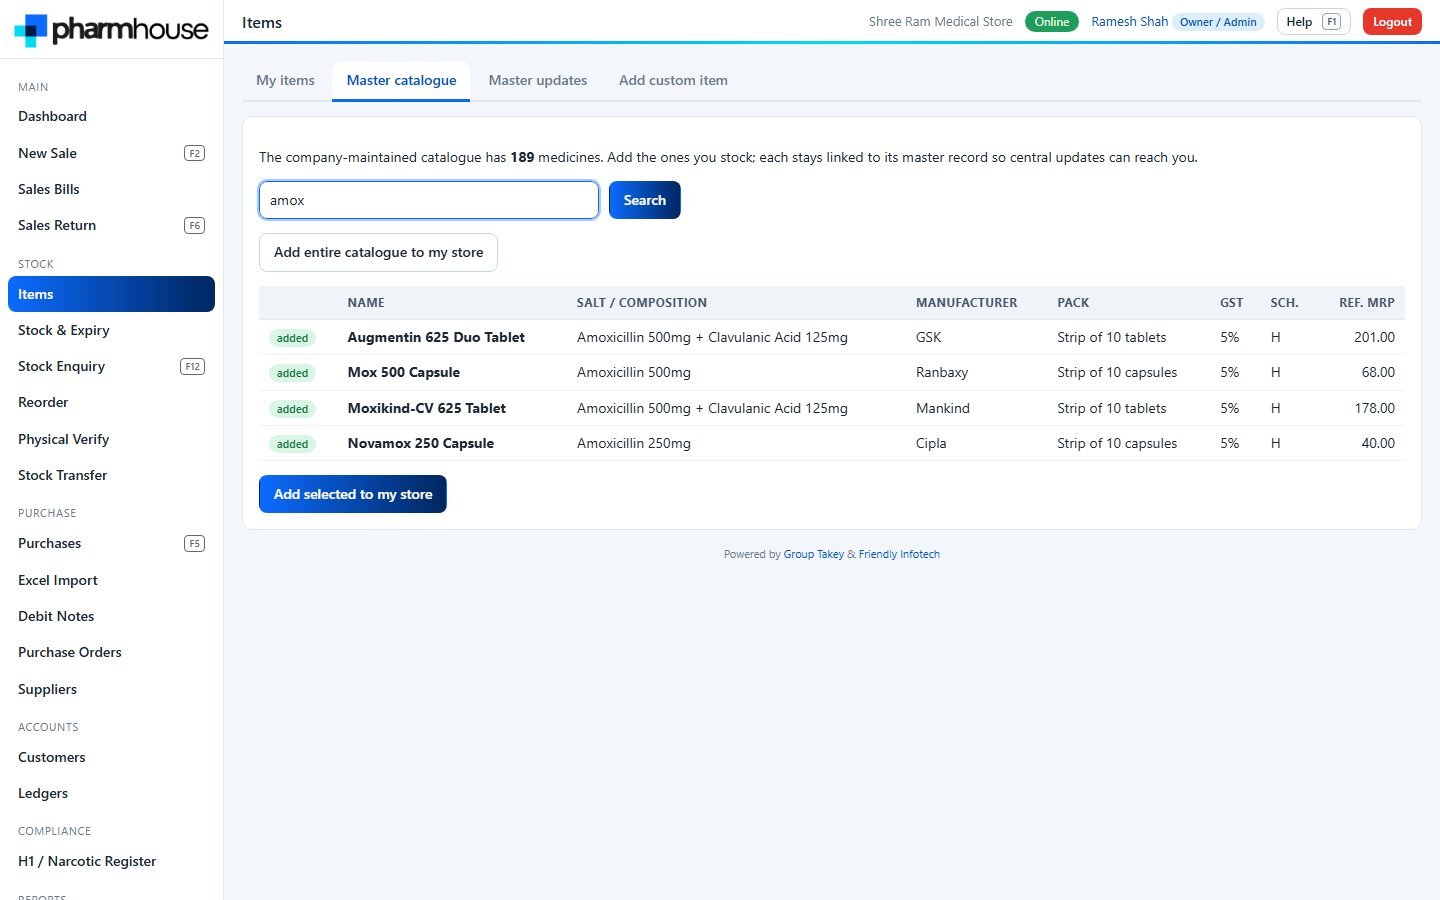Viewport: 1440px width, 900px height.
Task: Open the Add custom item tab
Action: pyautogui.click(x=673, y=80)
